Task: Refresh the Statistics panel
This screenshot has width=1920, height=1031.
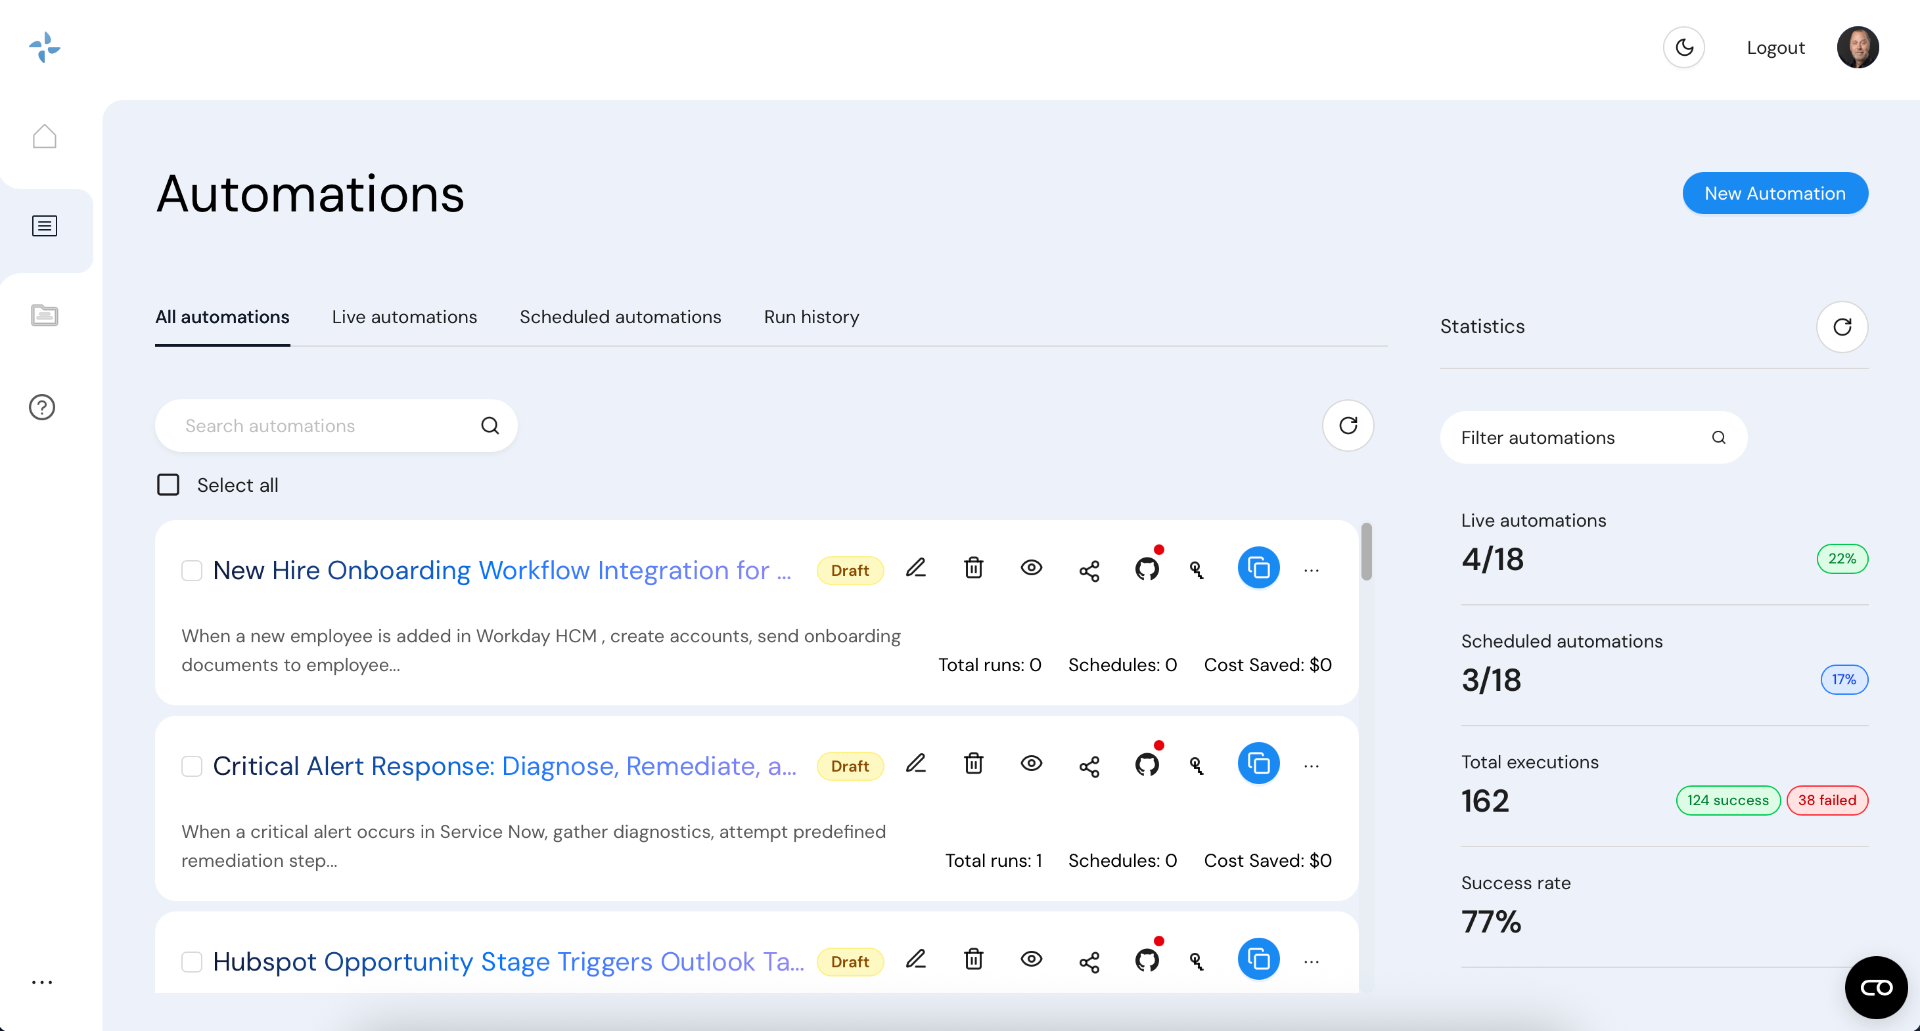Action: click(x=1842, y=327)
